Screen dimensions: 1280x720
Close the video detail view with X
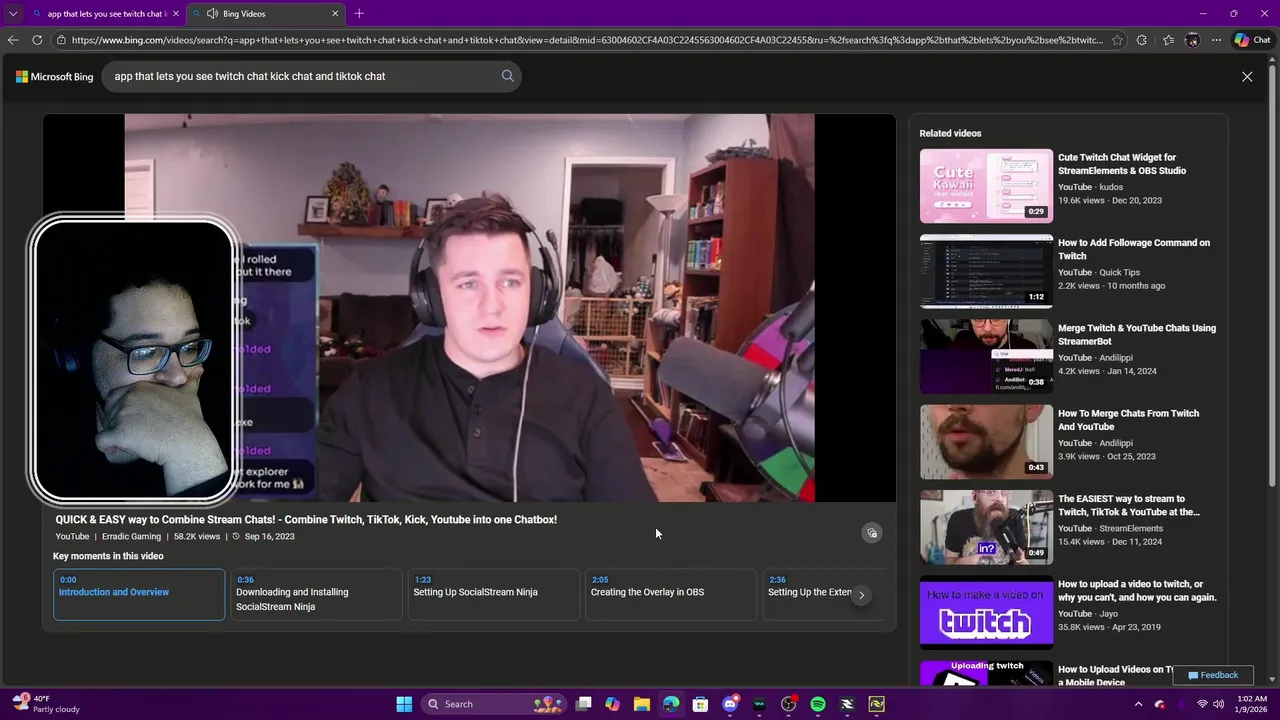coord(1247,76)
